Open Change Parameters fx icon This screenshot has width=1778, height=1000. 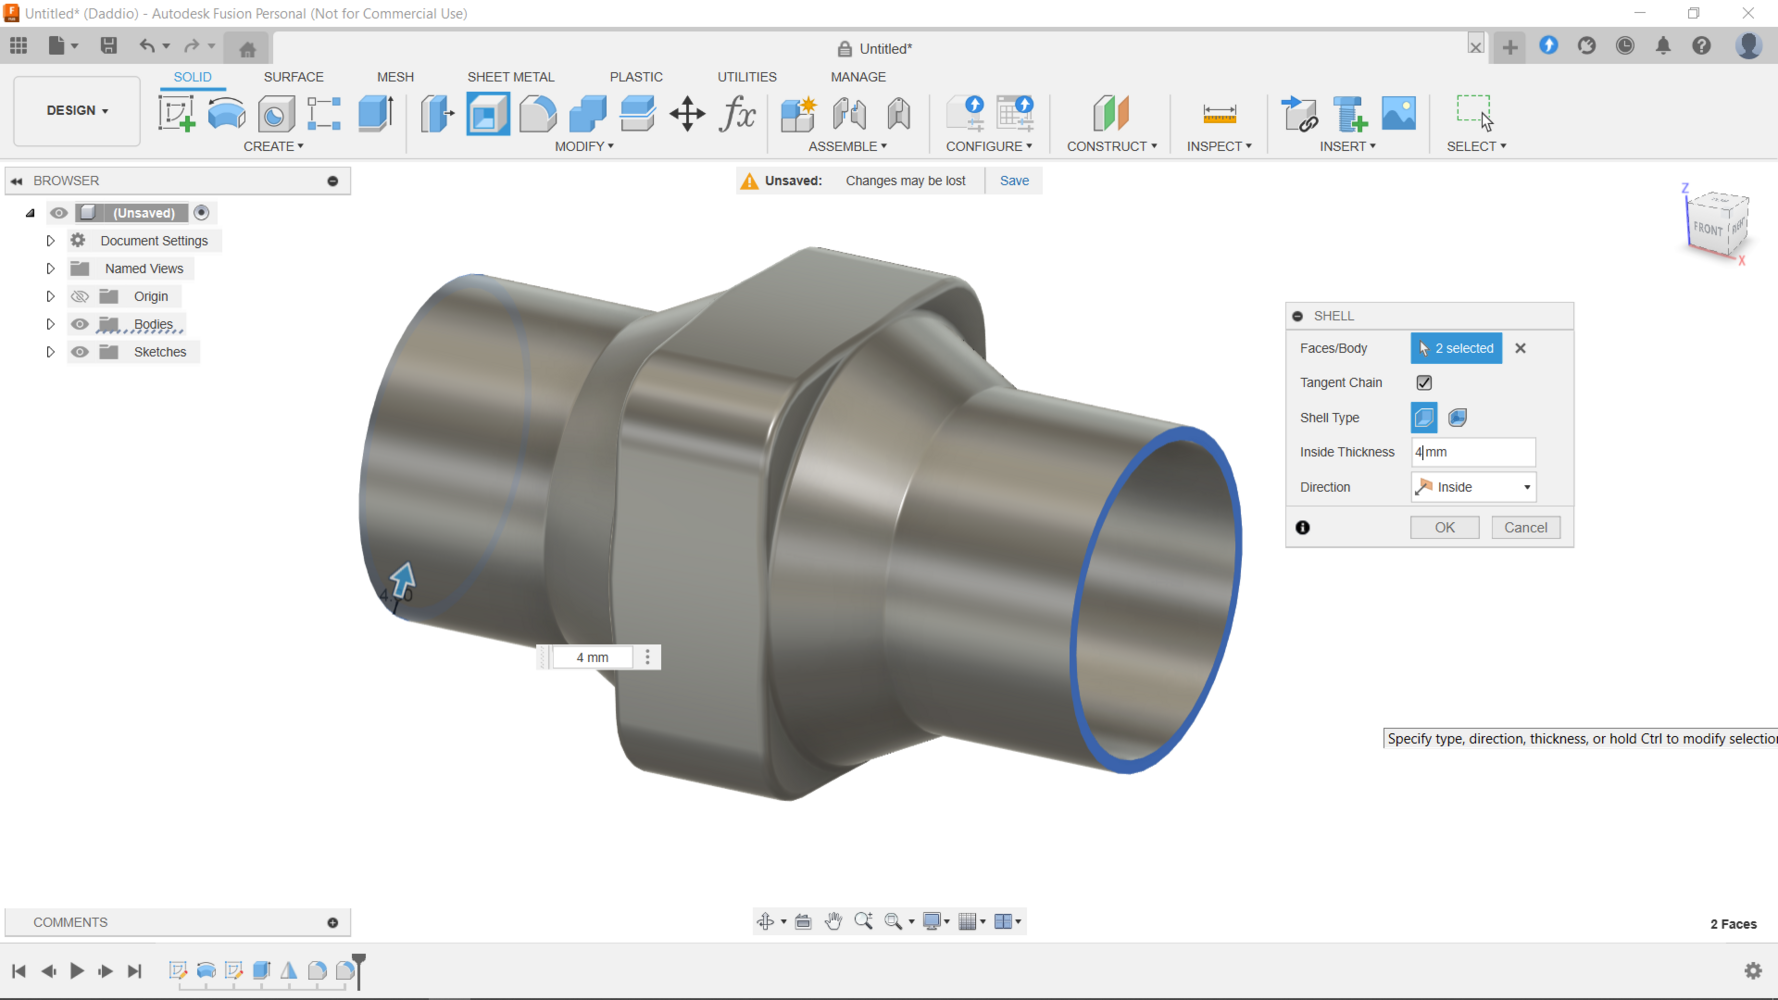click(x=738, y=113)
